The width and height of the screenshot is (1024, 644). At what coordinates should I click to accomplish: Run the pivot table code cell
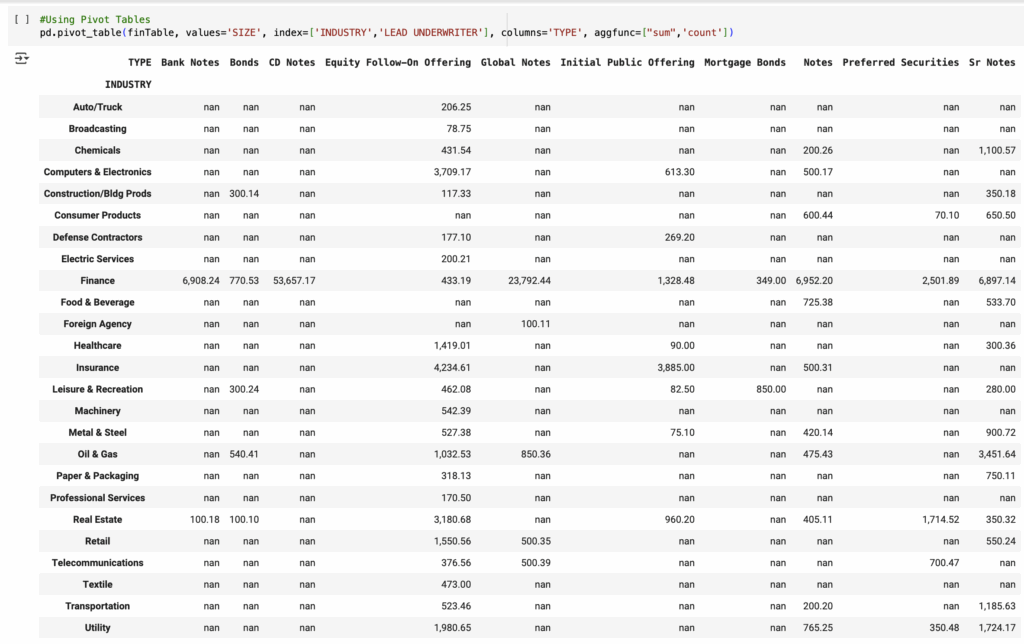click(22, 20)
